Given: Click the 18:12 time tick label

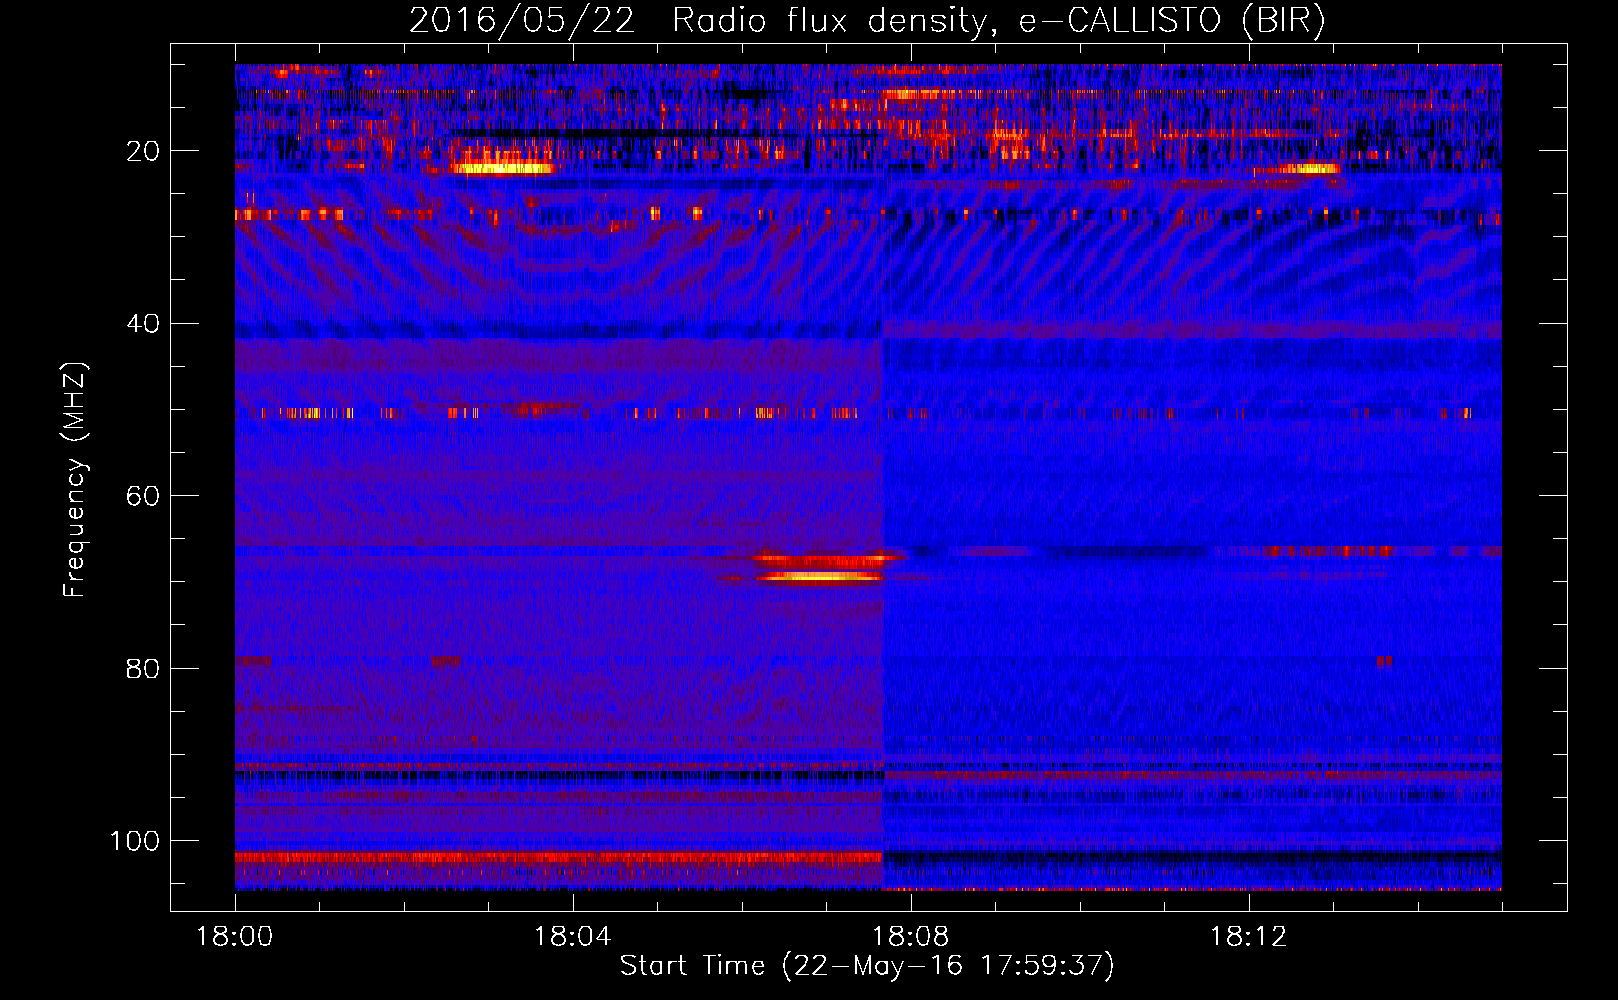Looking at the screenshot, I should (1249, 937).
